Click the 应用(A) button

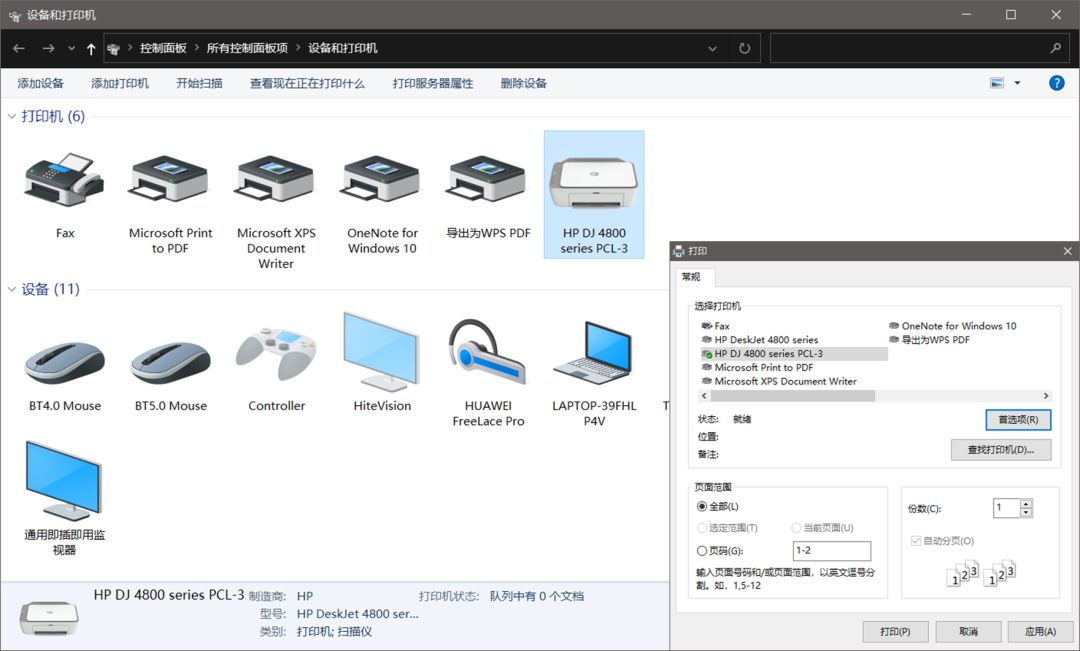tap(1040, 632)
